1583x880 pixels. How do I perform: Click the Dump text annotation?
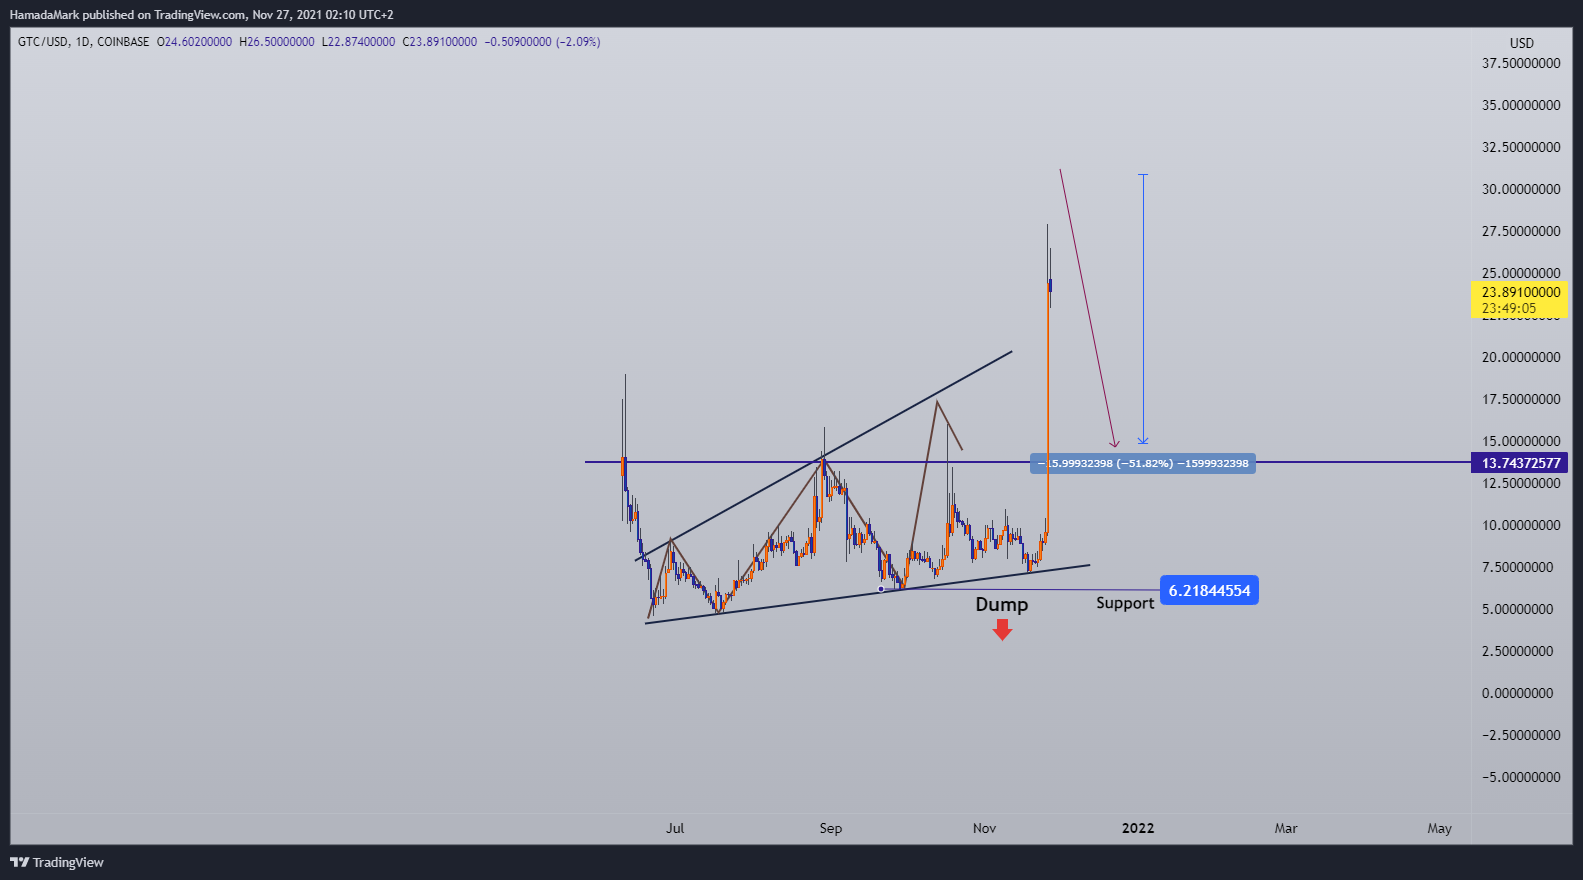(x=1002, y=604)
